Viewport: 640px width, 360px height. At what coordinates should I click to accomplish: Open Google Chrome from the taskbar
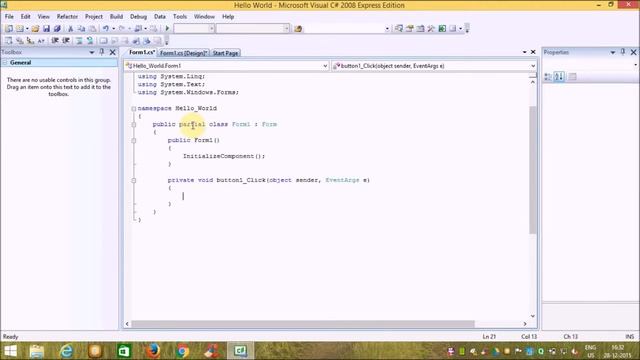182,351
